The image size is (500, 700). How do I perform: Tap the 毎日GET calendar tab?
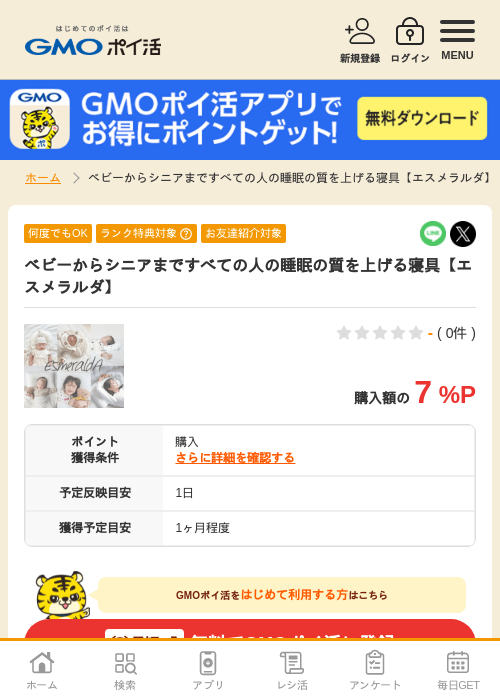[458, 670]
